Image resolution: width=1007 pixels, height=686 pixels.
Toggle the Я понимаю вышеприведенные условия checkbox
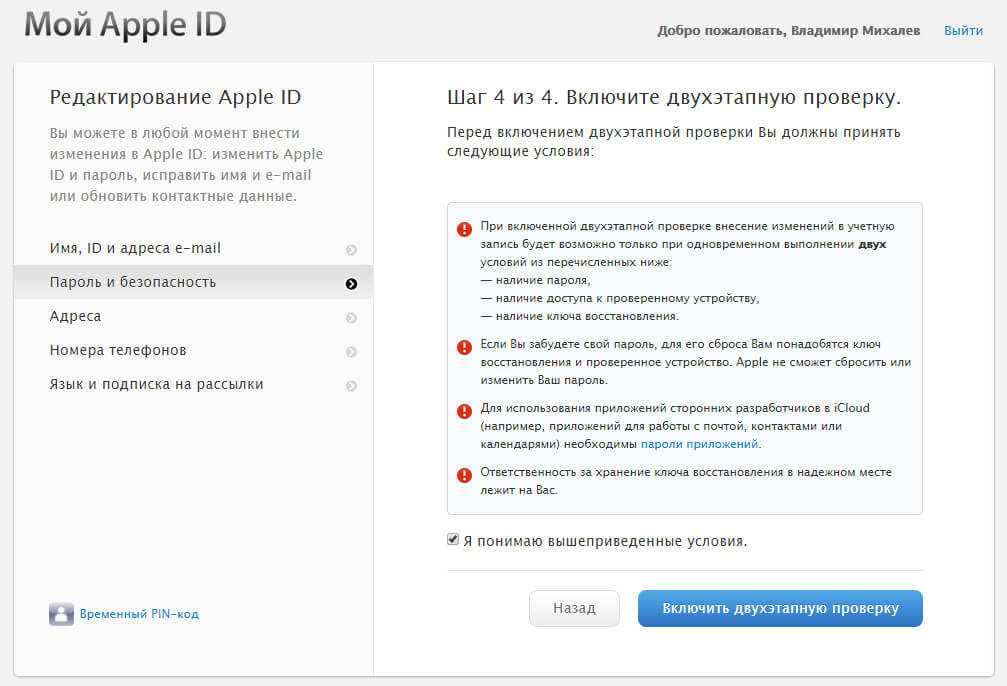click(x=453, y=539)
